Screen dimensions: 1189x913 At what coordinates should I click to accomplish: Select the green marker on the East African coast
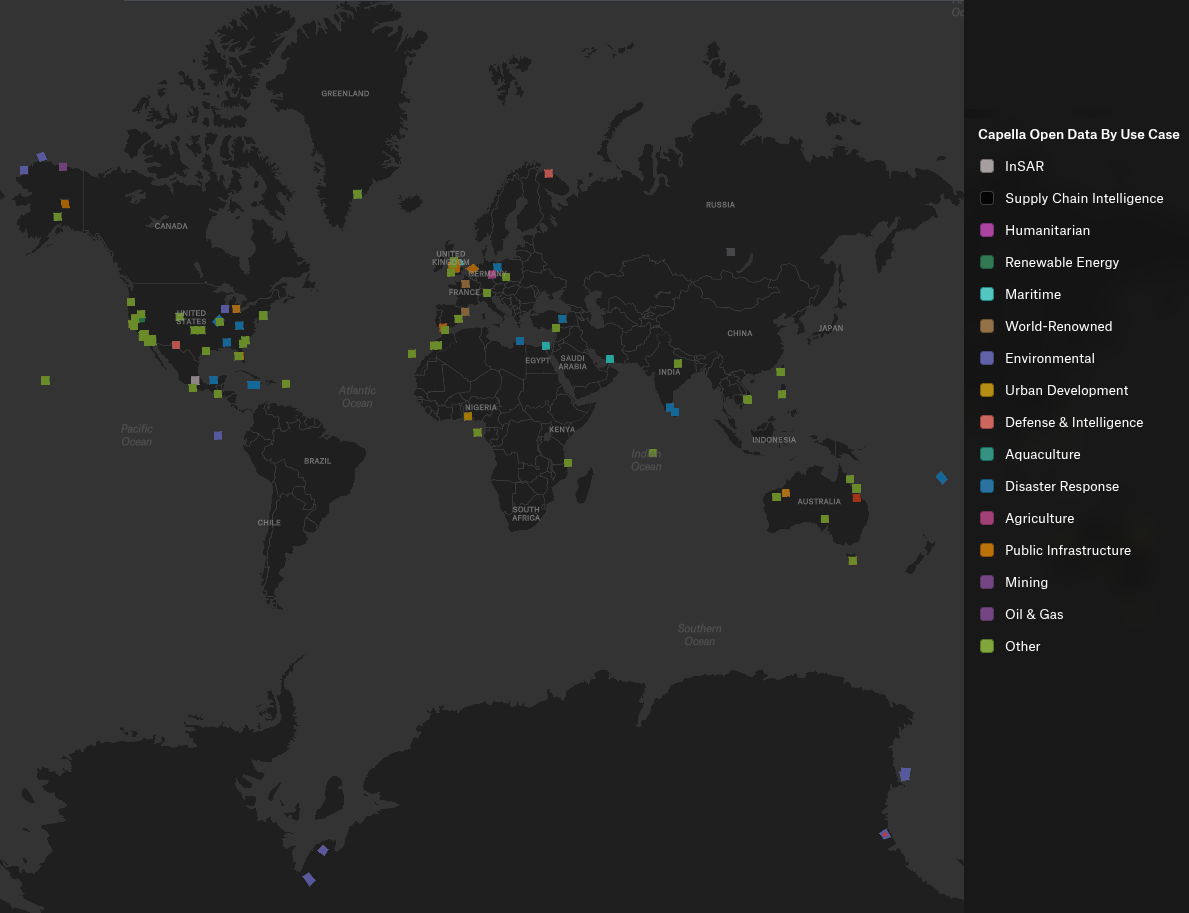point(567,463)
